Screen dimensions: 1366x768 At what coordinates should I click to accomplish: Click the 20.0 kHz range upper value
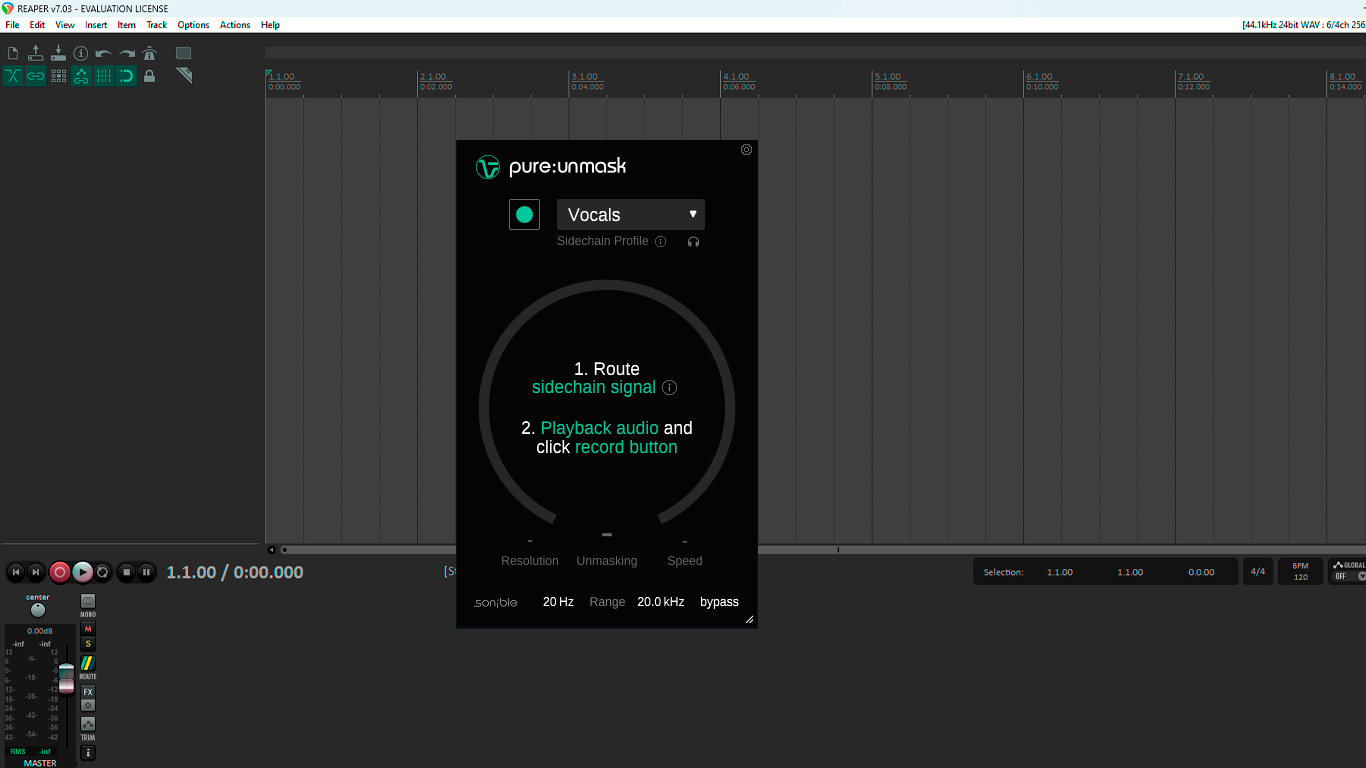[x=661, y=602]
